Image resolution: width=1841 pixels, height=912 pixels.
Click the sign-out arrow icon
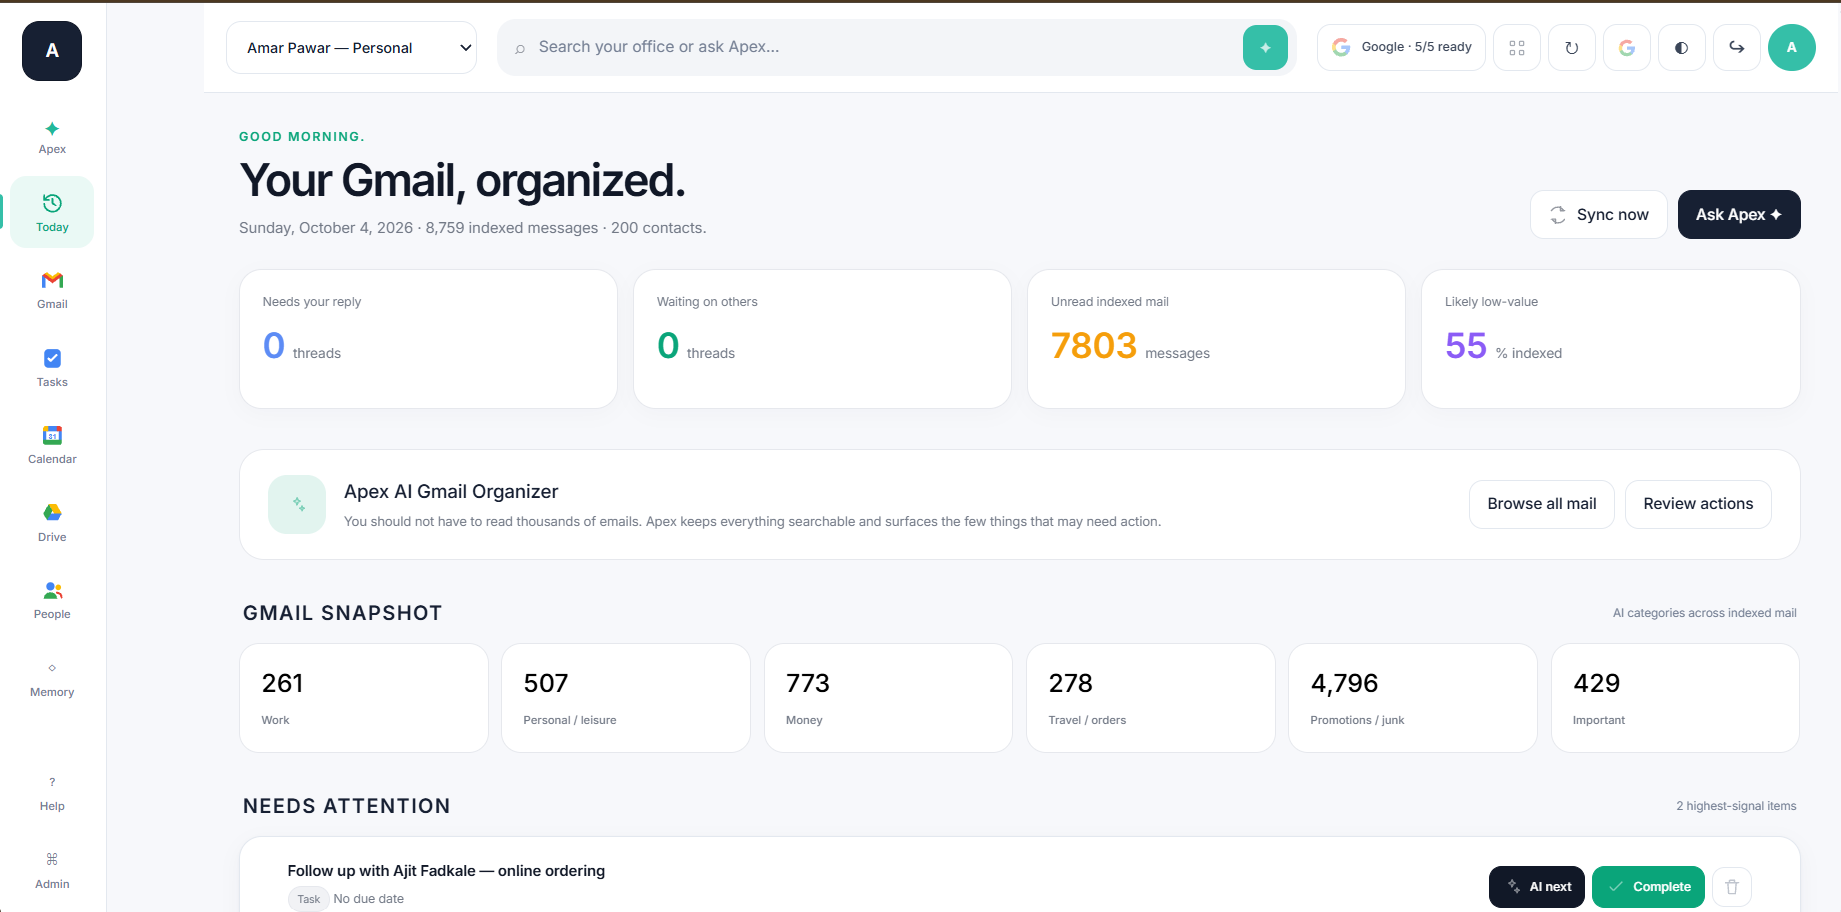point(1737,48)
